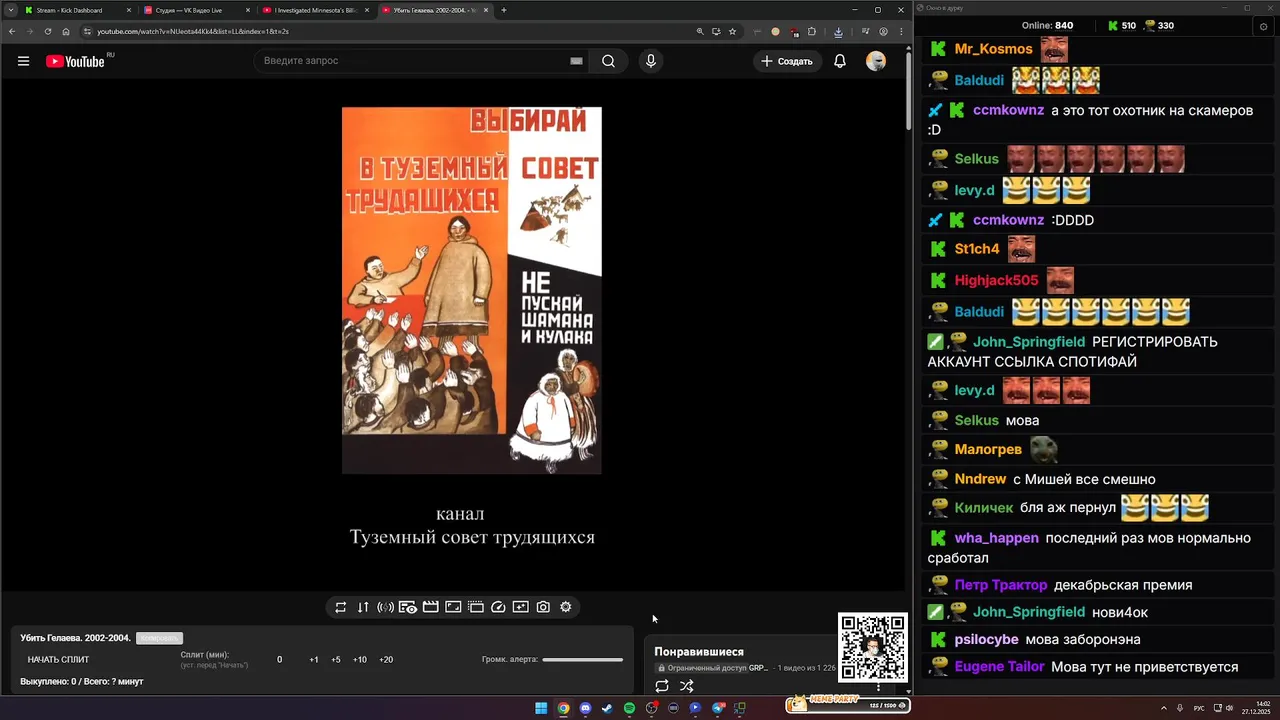The width and height of the screenshot is (1280, 720).
Task: Click the picture-in-picture frame toolbar icon
Action: pos(453,607)
